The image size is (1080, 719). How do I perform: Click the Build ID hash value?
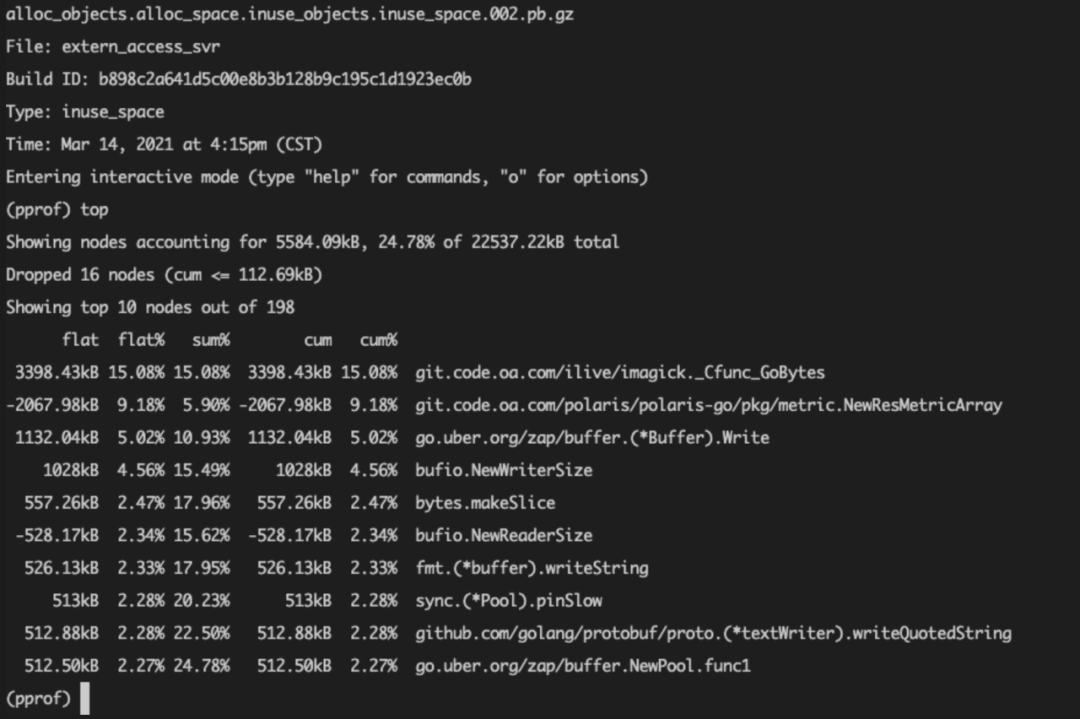pos(284,79)
